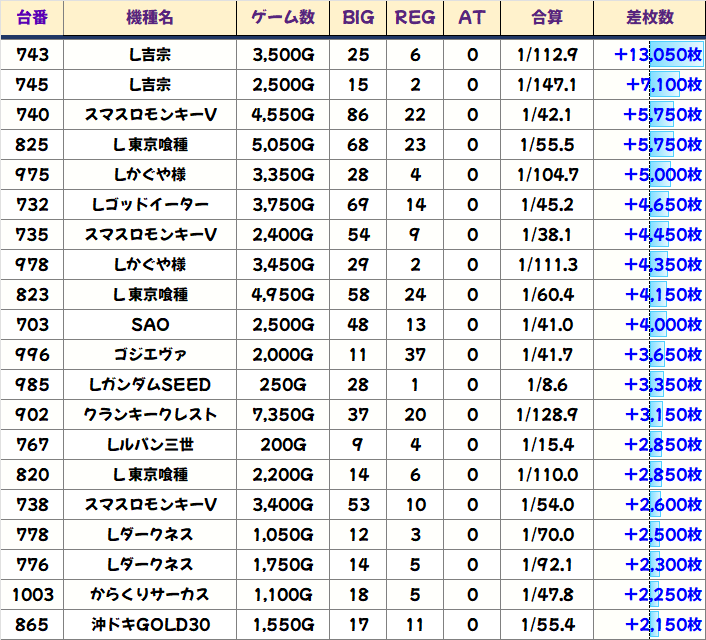
Task: Select the クランキークレスト machine name
Action: [150, 415]
